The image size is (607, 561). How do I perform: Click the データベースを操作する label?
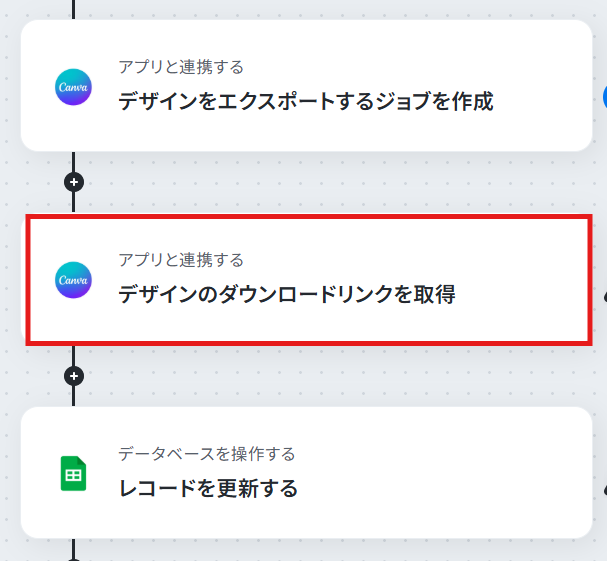[x=206, y=454]
